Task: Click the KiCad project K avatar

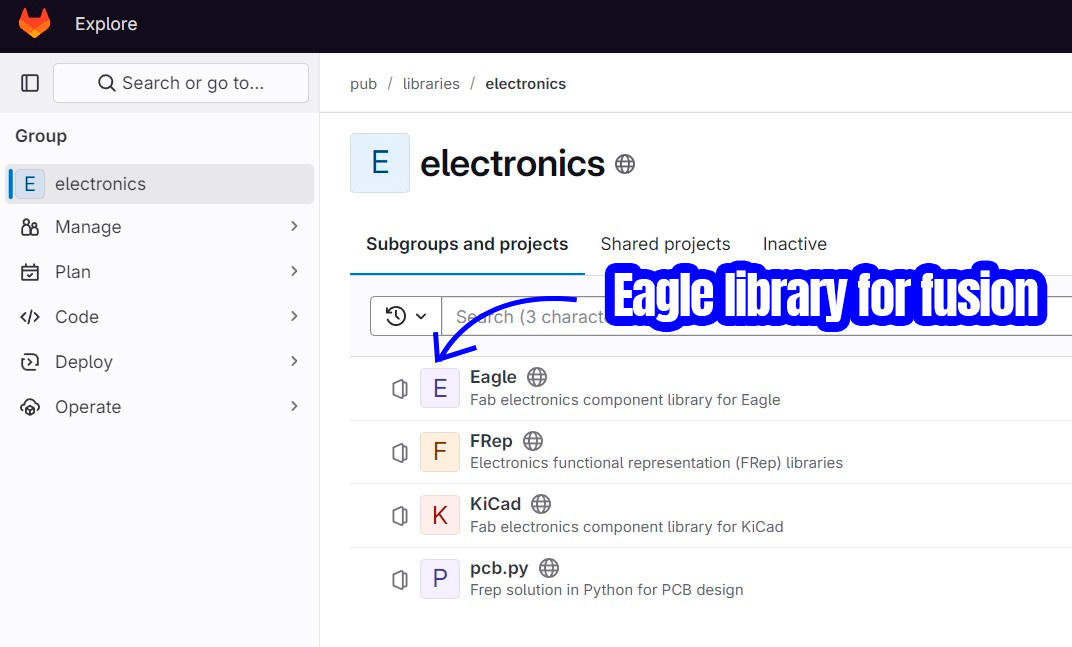Action: point(440,515)
